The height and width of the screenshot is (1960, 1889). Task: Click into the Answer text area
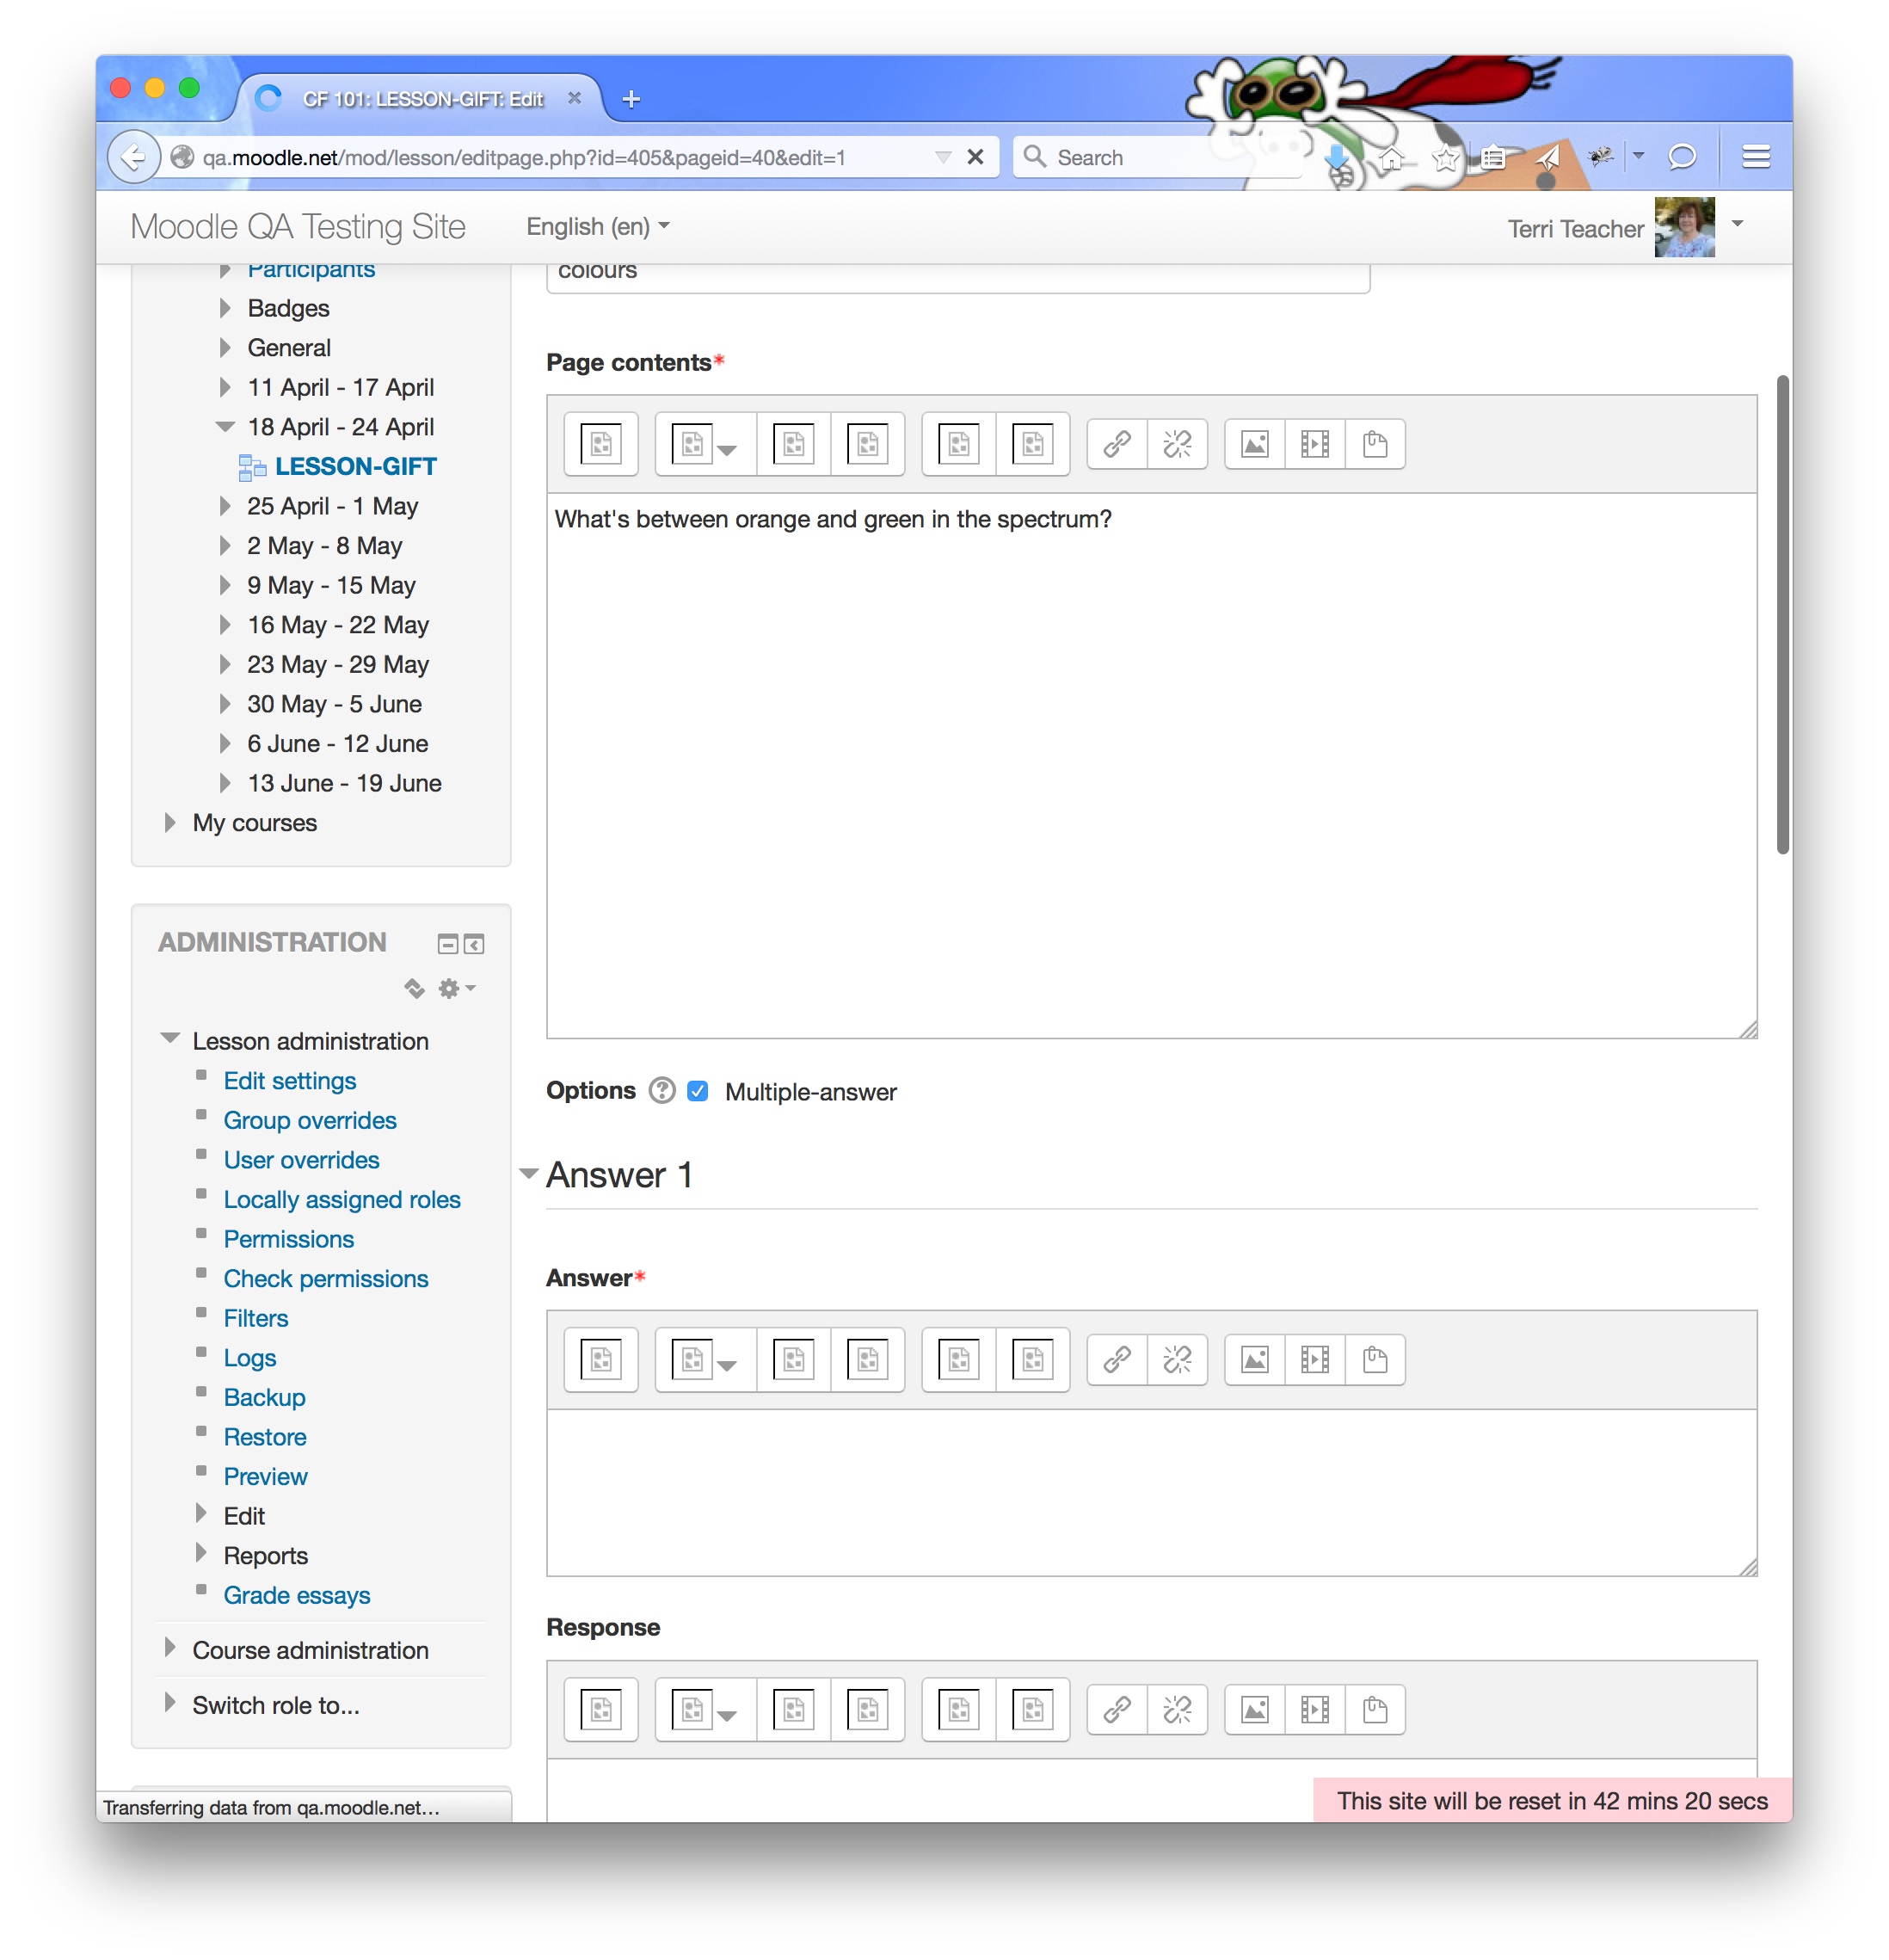[1151, 1492]
